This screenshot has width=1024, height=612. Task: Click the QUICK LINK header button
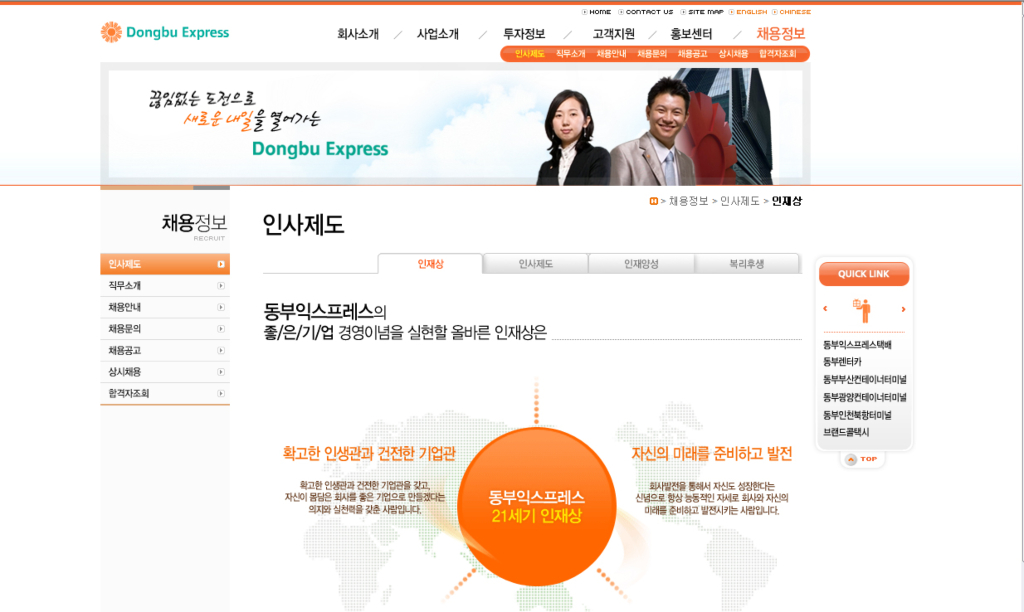[863, 274]
